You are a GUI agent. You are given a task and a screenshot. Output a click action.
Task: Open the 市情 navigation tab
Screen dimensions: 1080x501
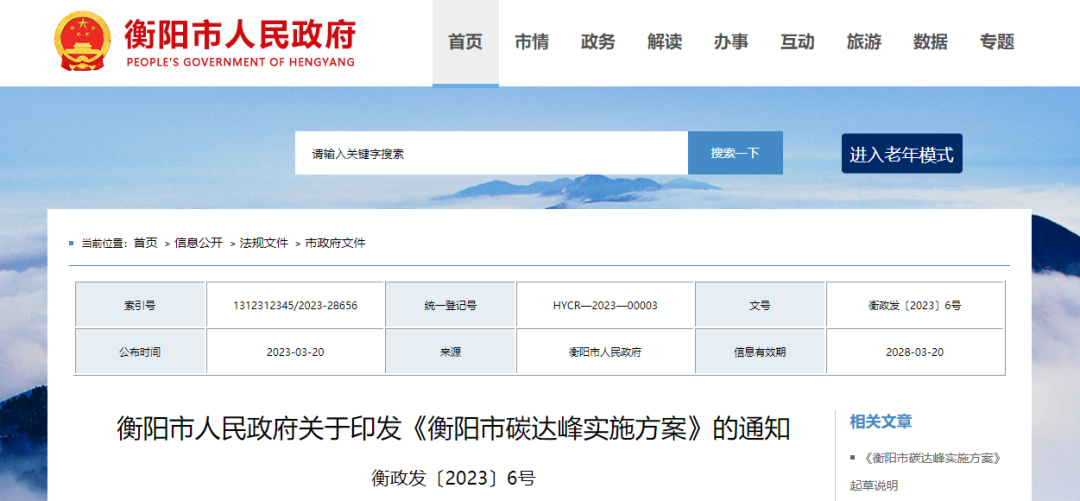click(x=532, y=43)
